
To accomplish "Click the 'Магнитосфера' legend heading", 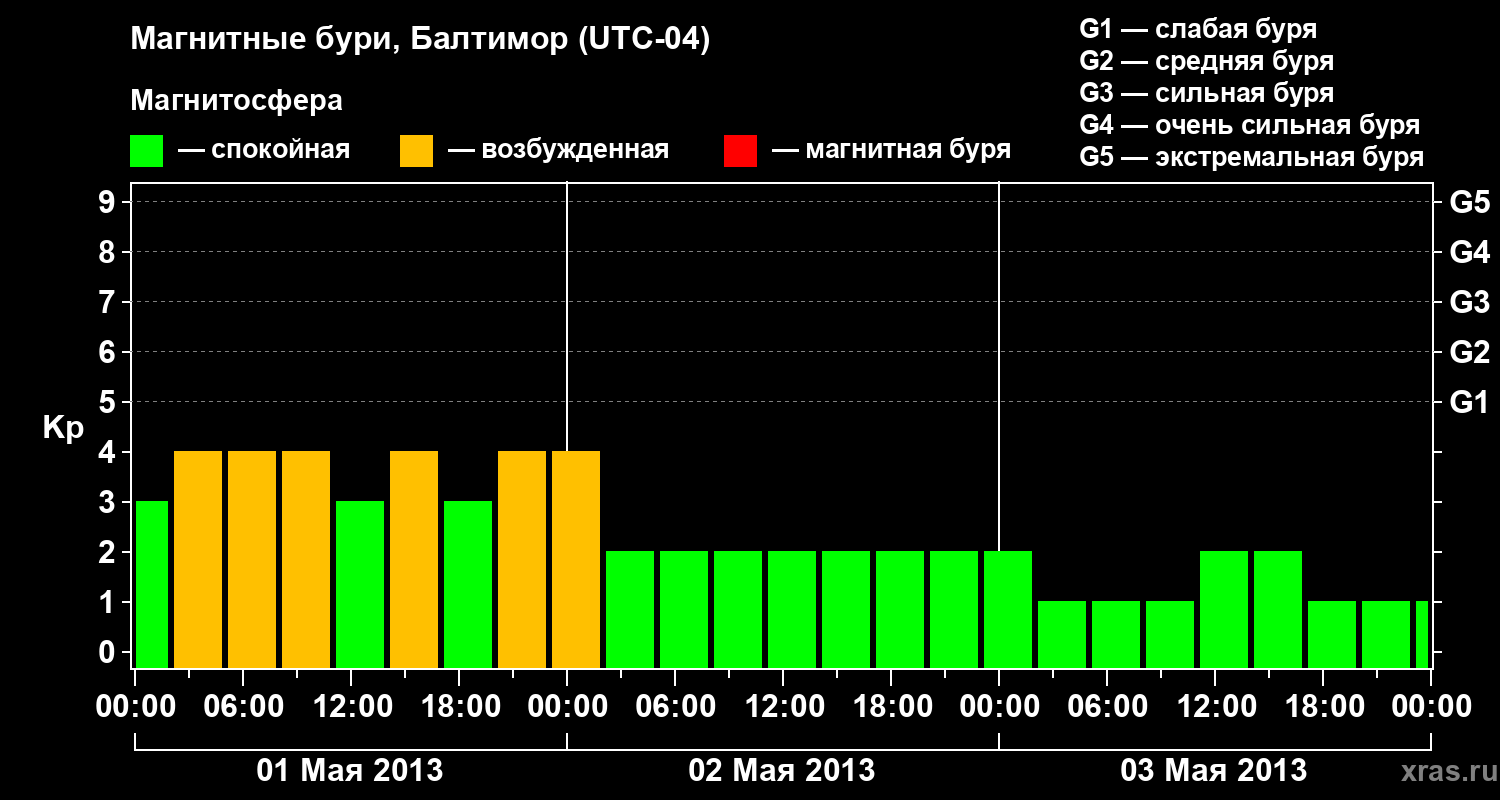I will (x=237, y=101).
